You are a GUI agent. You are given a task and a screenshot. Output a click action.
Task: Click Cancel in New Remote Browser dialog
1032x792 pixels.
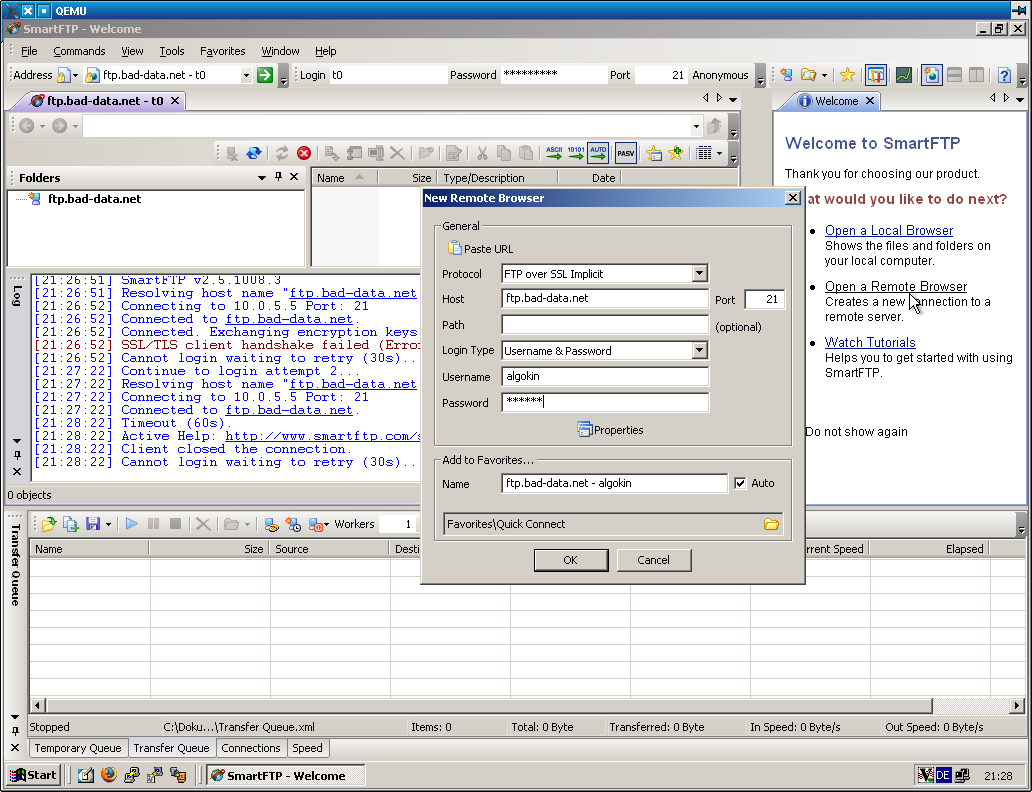[654, 560]
